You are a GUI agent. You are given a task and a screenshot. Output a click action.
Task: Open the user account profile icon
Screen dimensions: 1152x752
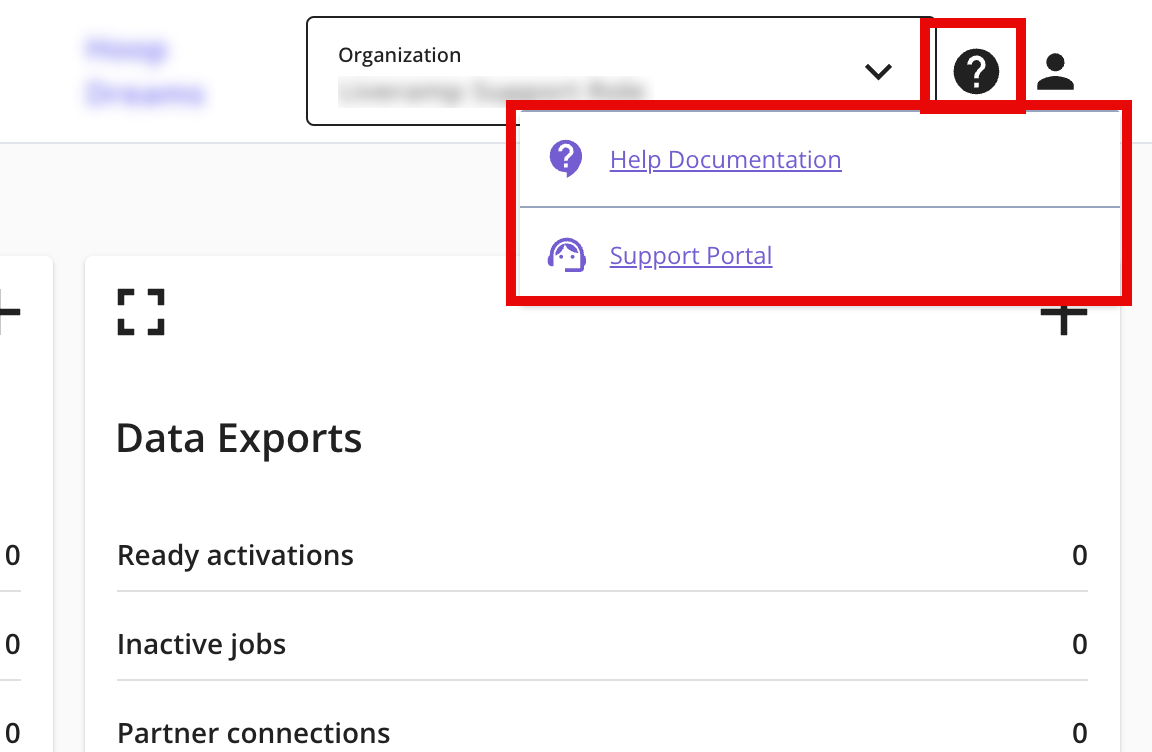(x=1055, y=72)
